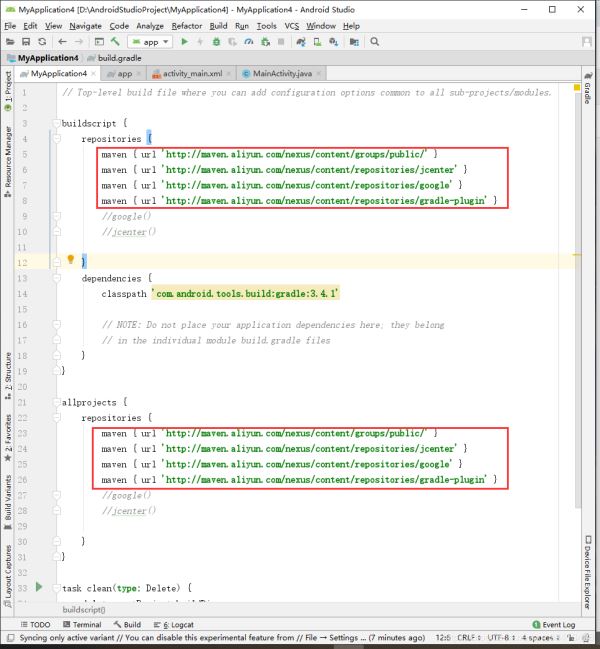Click the Make Project hammer icon
Viewport: 600px width, 649px height.
click(115, 41)
